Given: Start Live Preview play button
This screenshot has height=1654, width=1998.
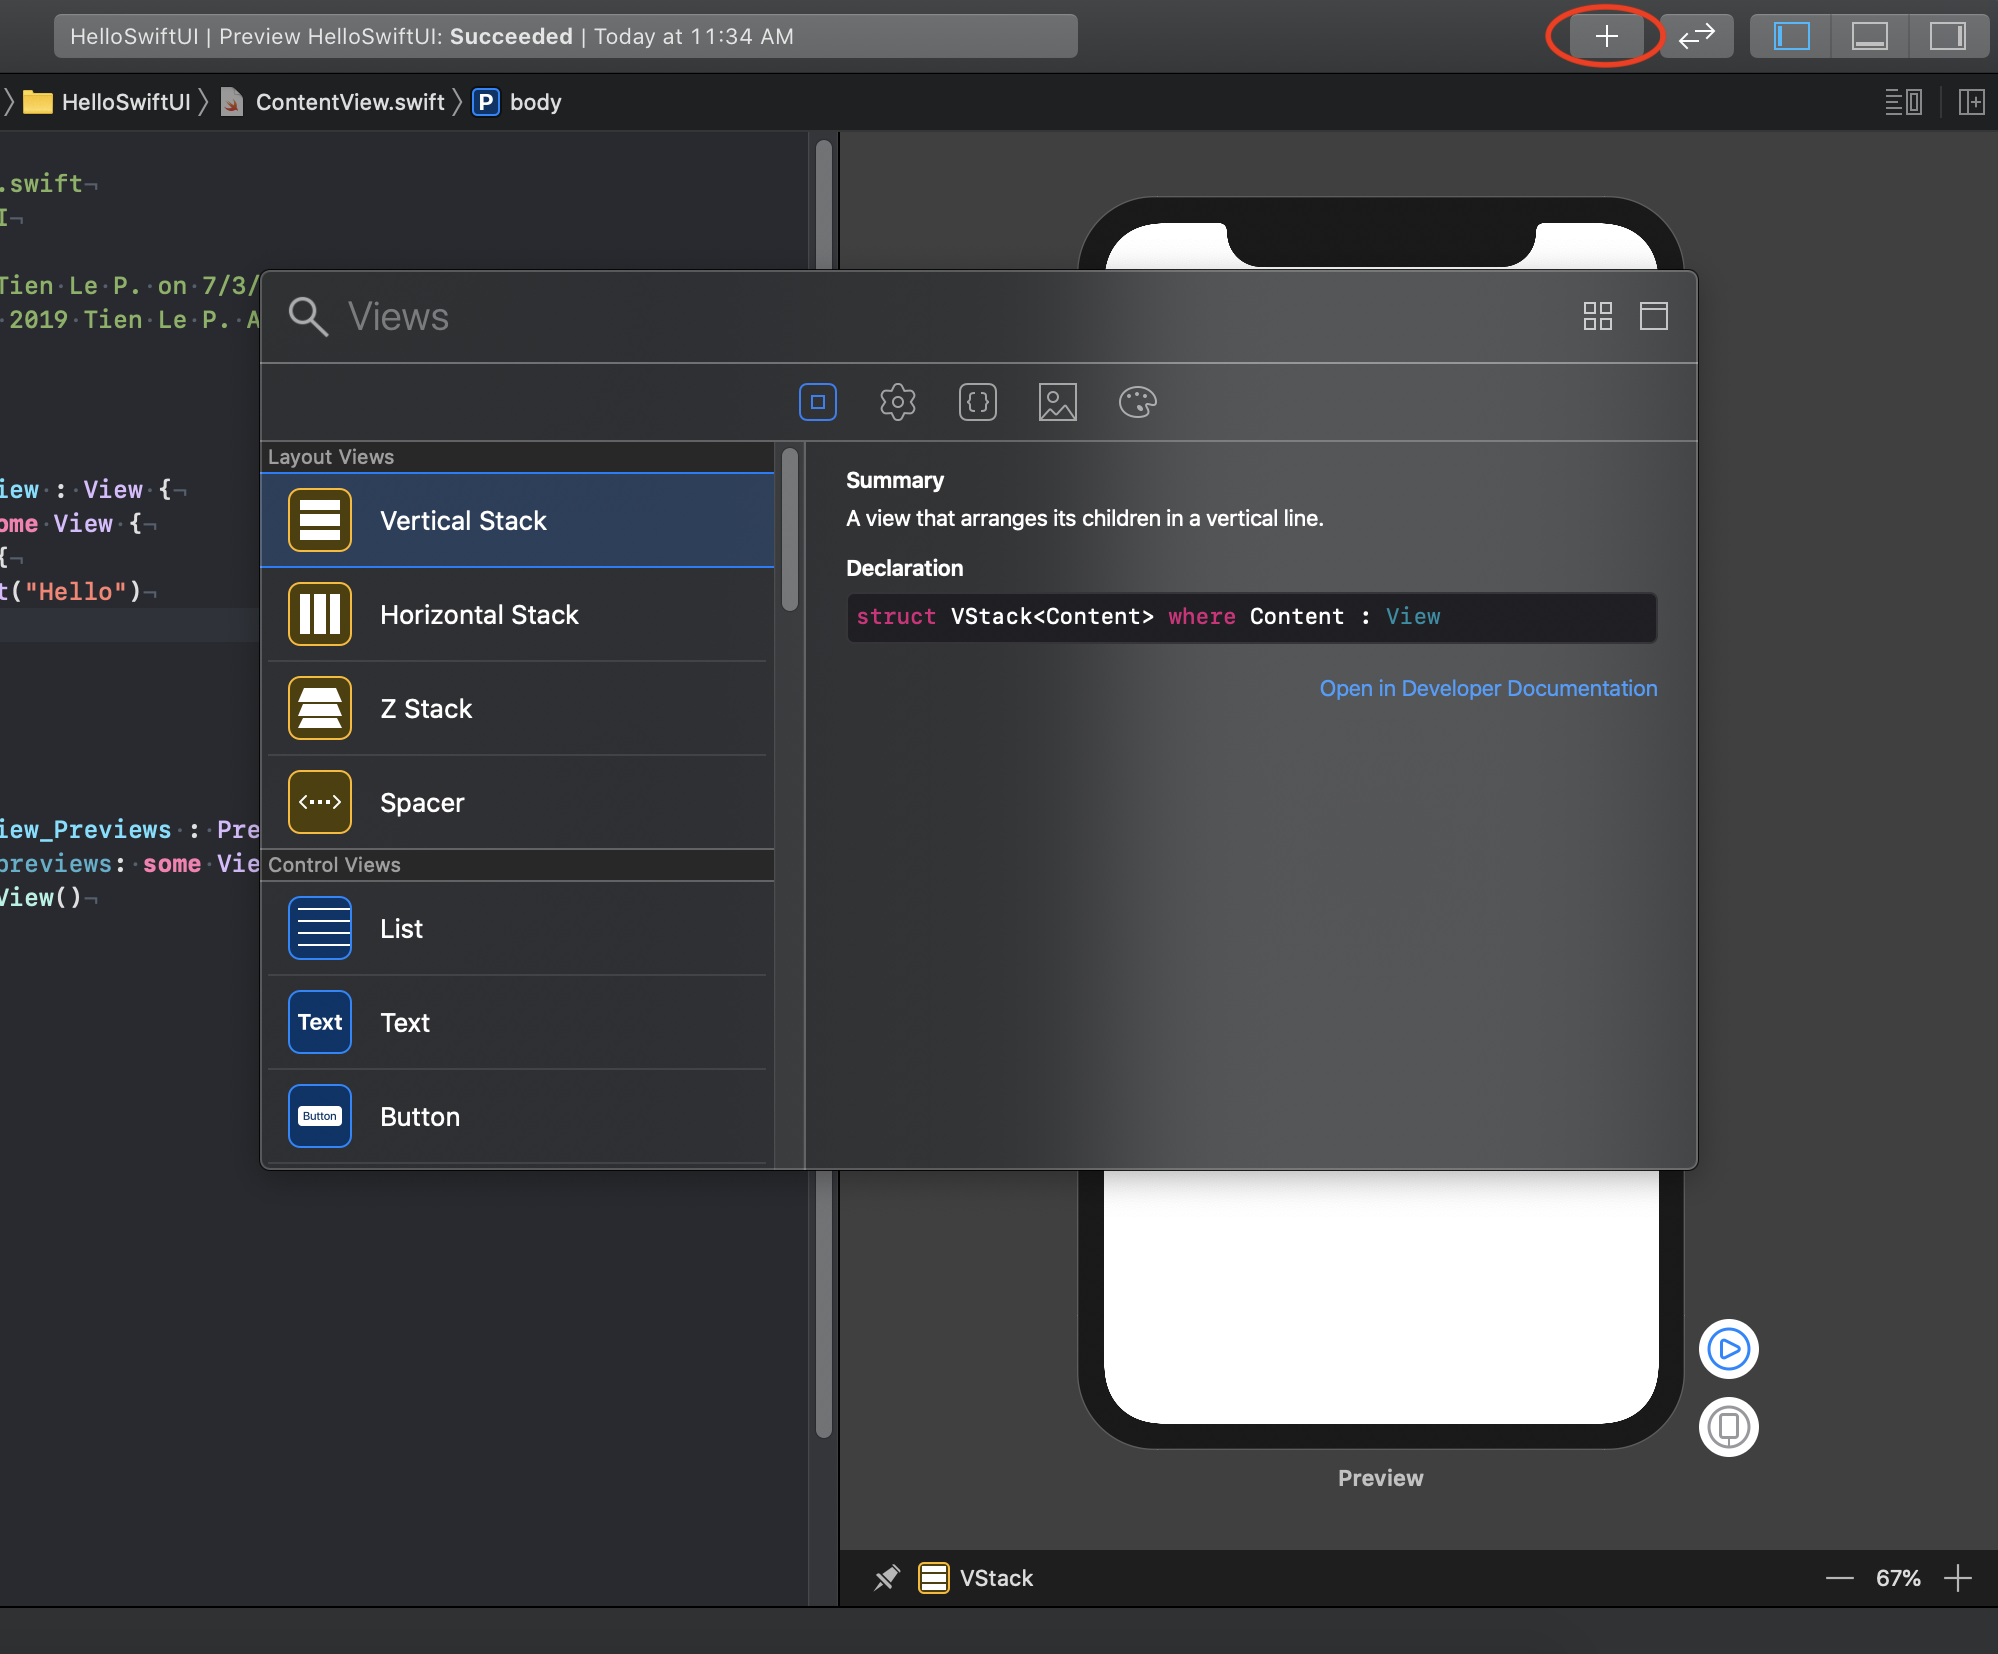Looking at the screenshot, I should click(x=1729, y=1350).
